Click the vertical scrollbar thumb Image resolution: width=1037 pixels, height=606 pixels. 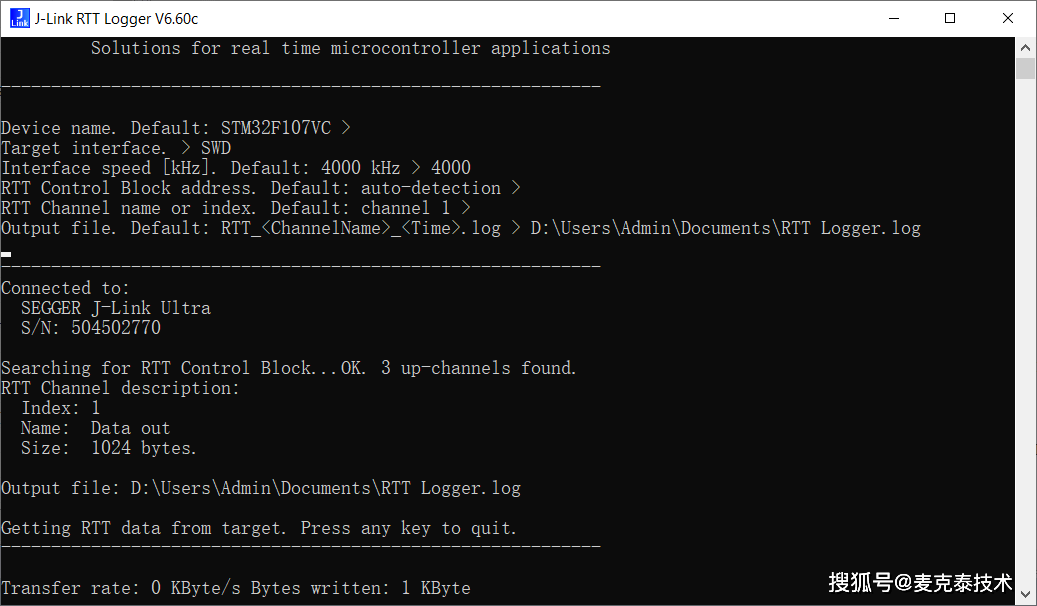coord(1025,68)
